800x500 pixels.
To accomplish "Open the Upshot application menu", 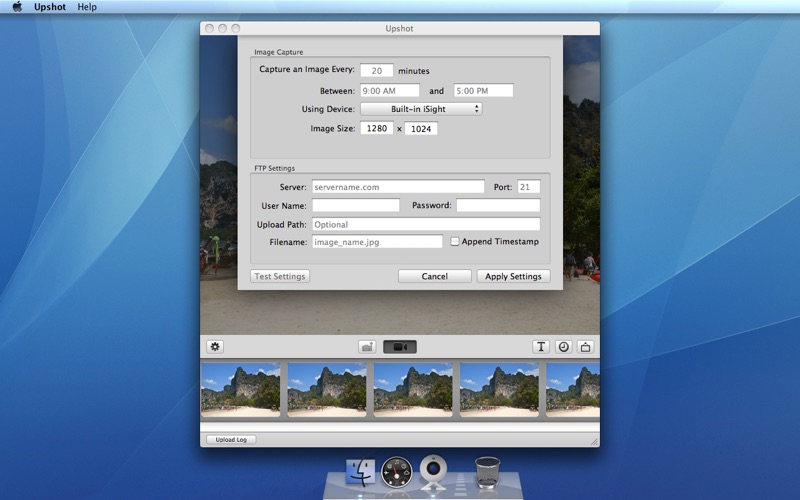I will [49, 7].
